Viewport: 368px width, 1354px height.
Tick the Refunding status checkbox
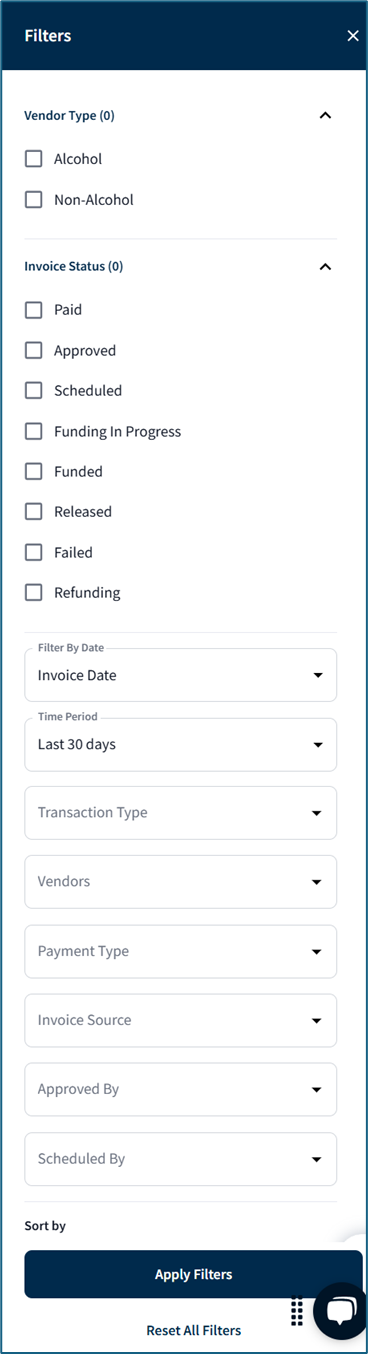[x=34, y=593]
